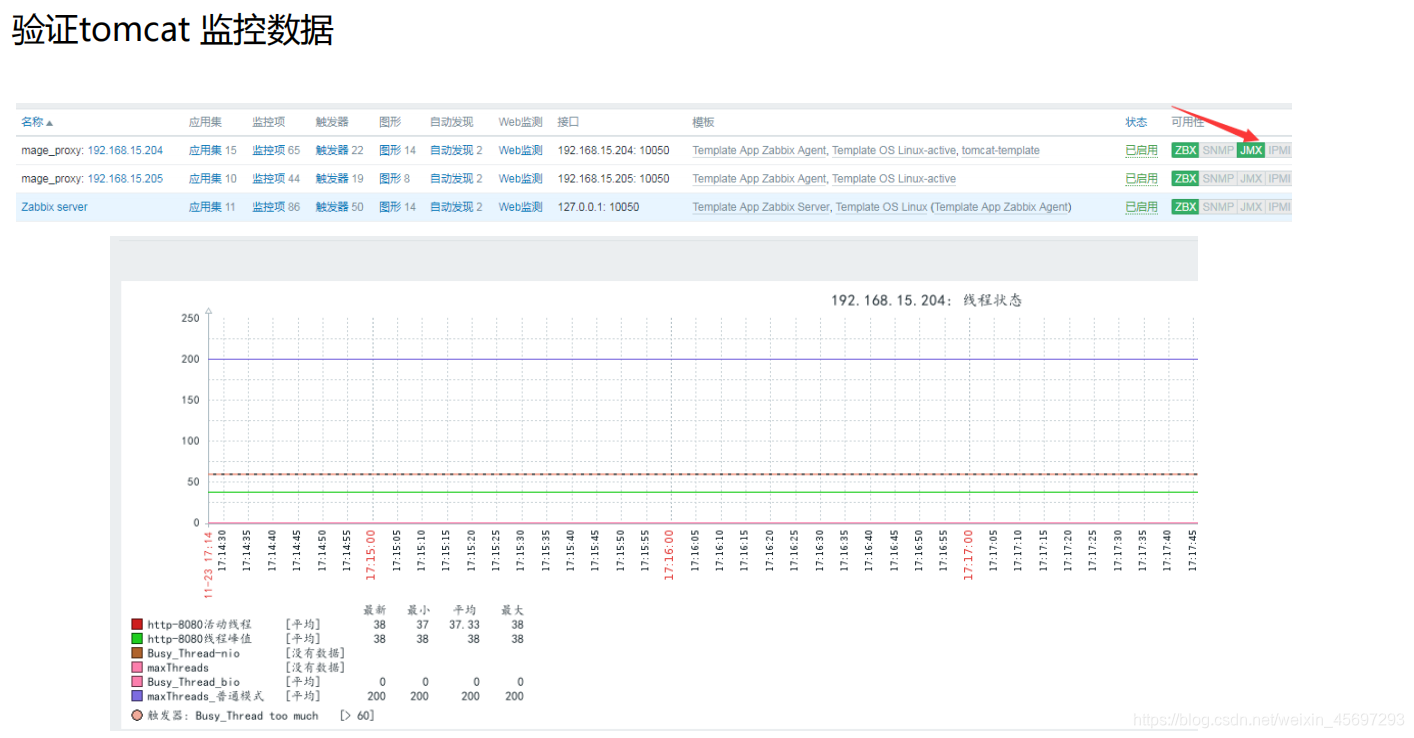The width and height of the screenshot is (1414, 738).
Task: Open host link 192.168.15.205
Action: 125,178
